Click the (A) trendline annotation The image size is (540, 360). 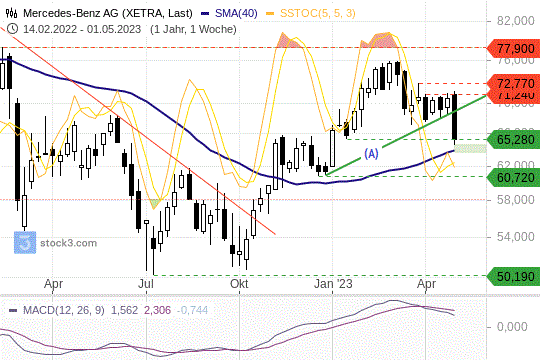(x=371, y=154)
